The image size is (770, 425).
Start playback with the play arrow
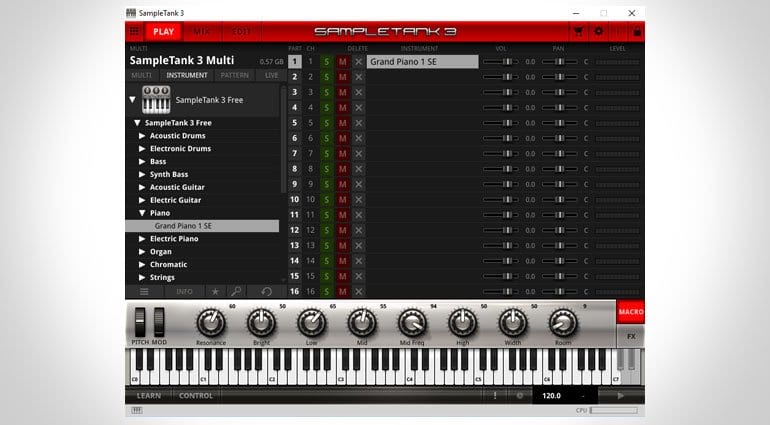621,396
